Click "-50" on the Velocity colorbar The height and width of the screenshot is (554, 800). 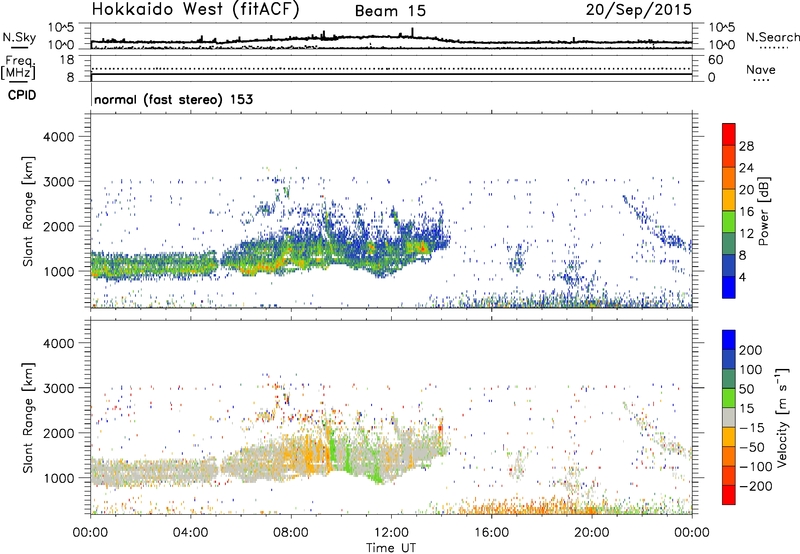tap(752, 447)
